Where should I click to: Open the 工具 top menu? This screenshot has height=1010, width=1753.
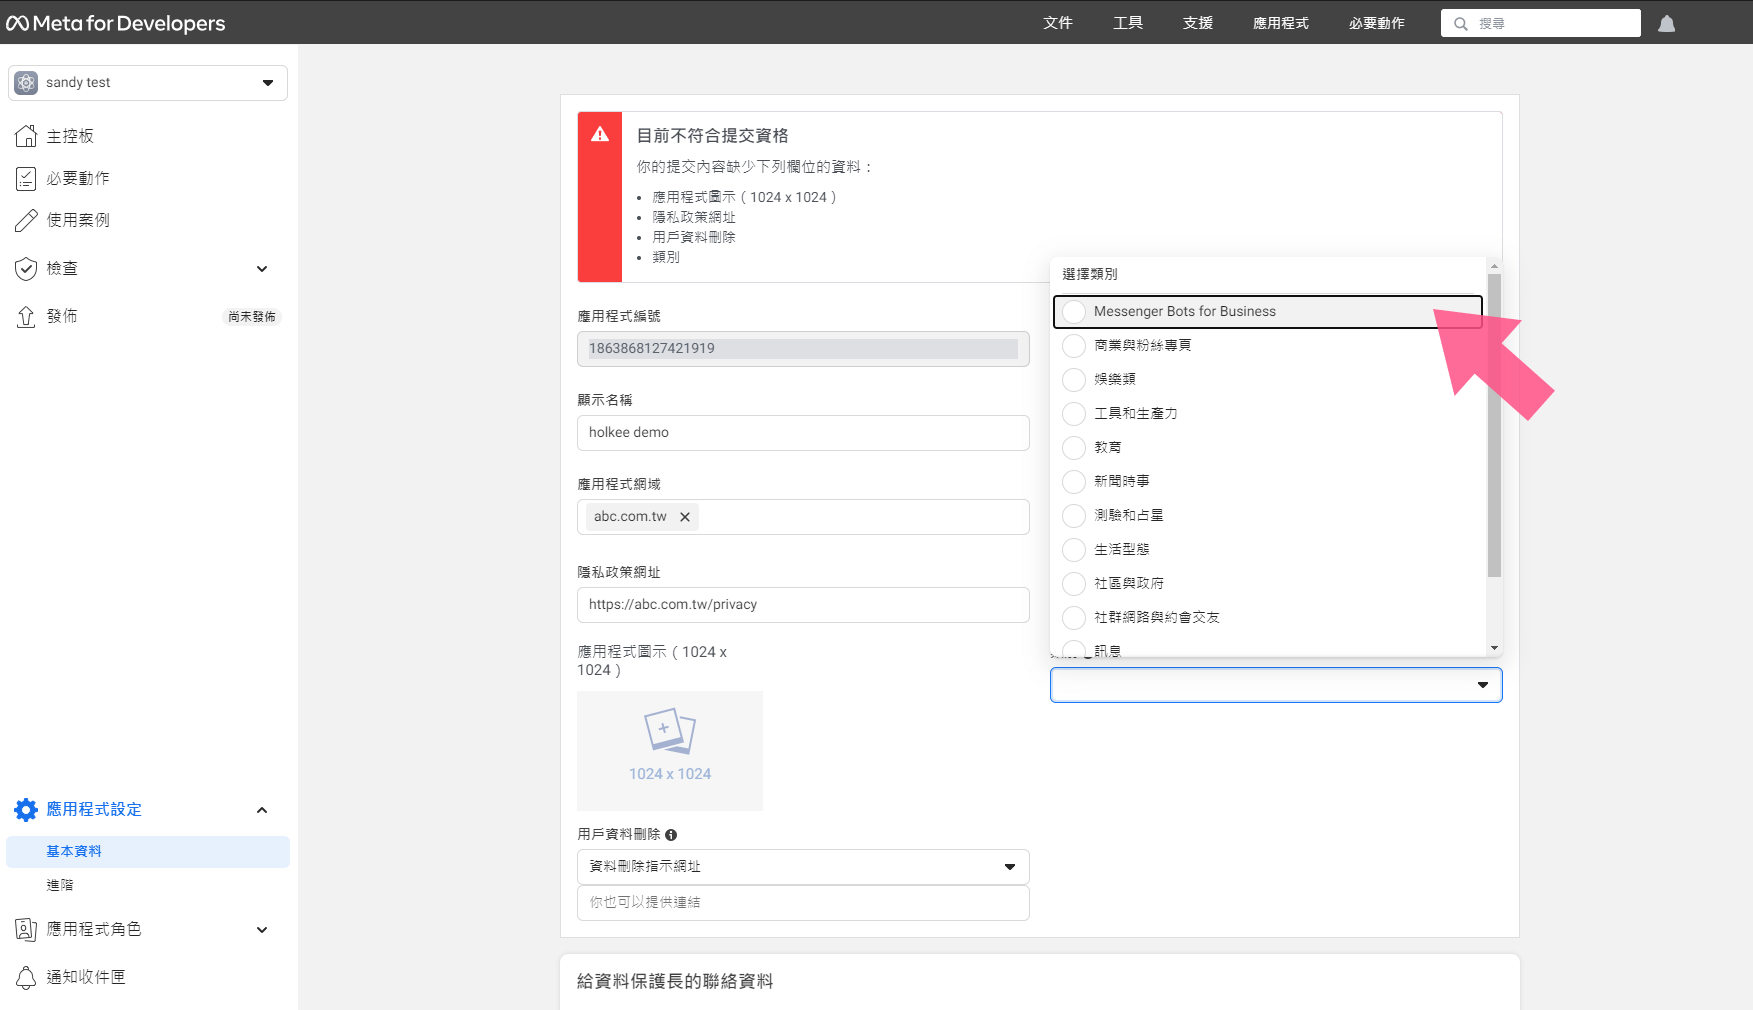coord(1128,23)
